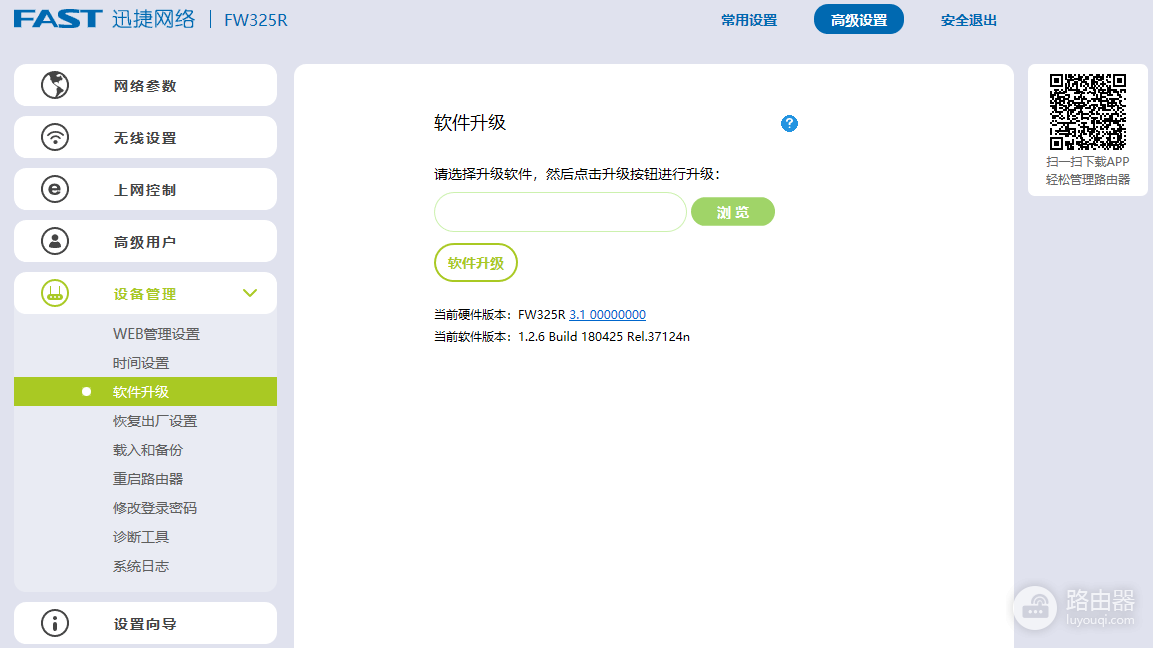Click the firmware file path input field
This screenshot has height=648, width=1153.
[x=560, y=213]
